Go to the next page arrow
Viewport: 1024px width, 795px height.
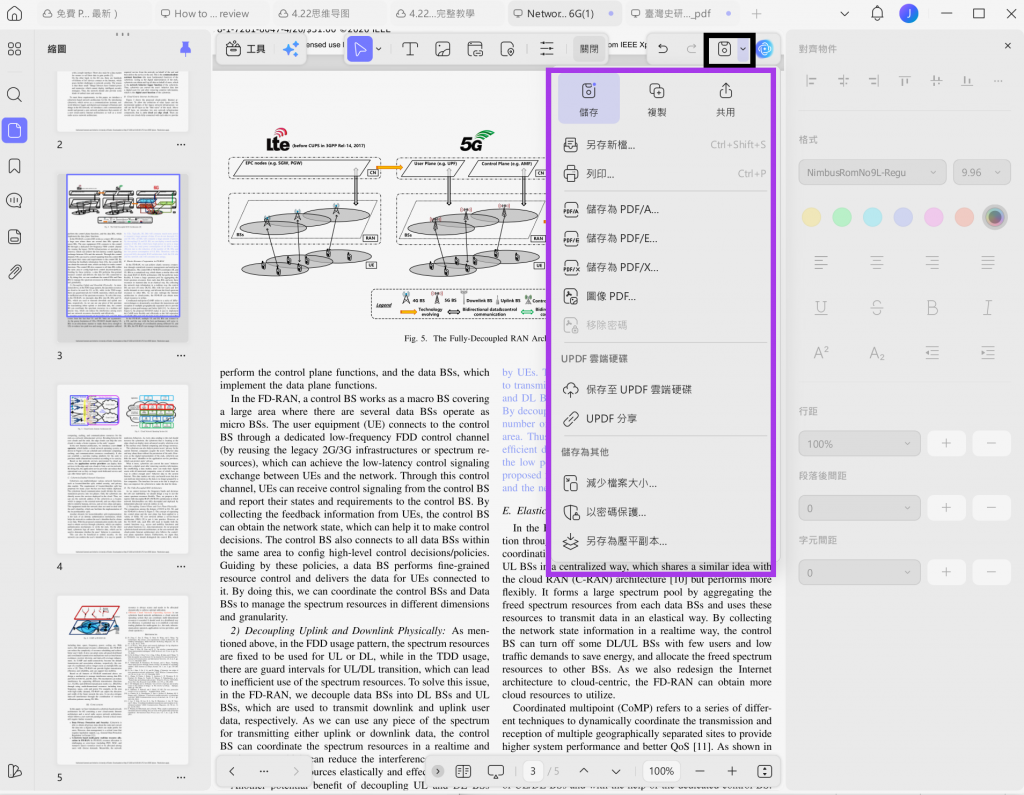click(x=616, y=771)
